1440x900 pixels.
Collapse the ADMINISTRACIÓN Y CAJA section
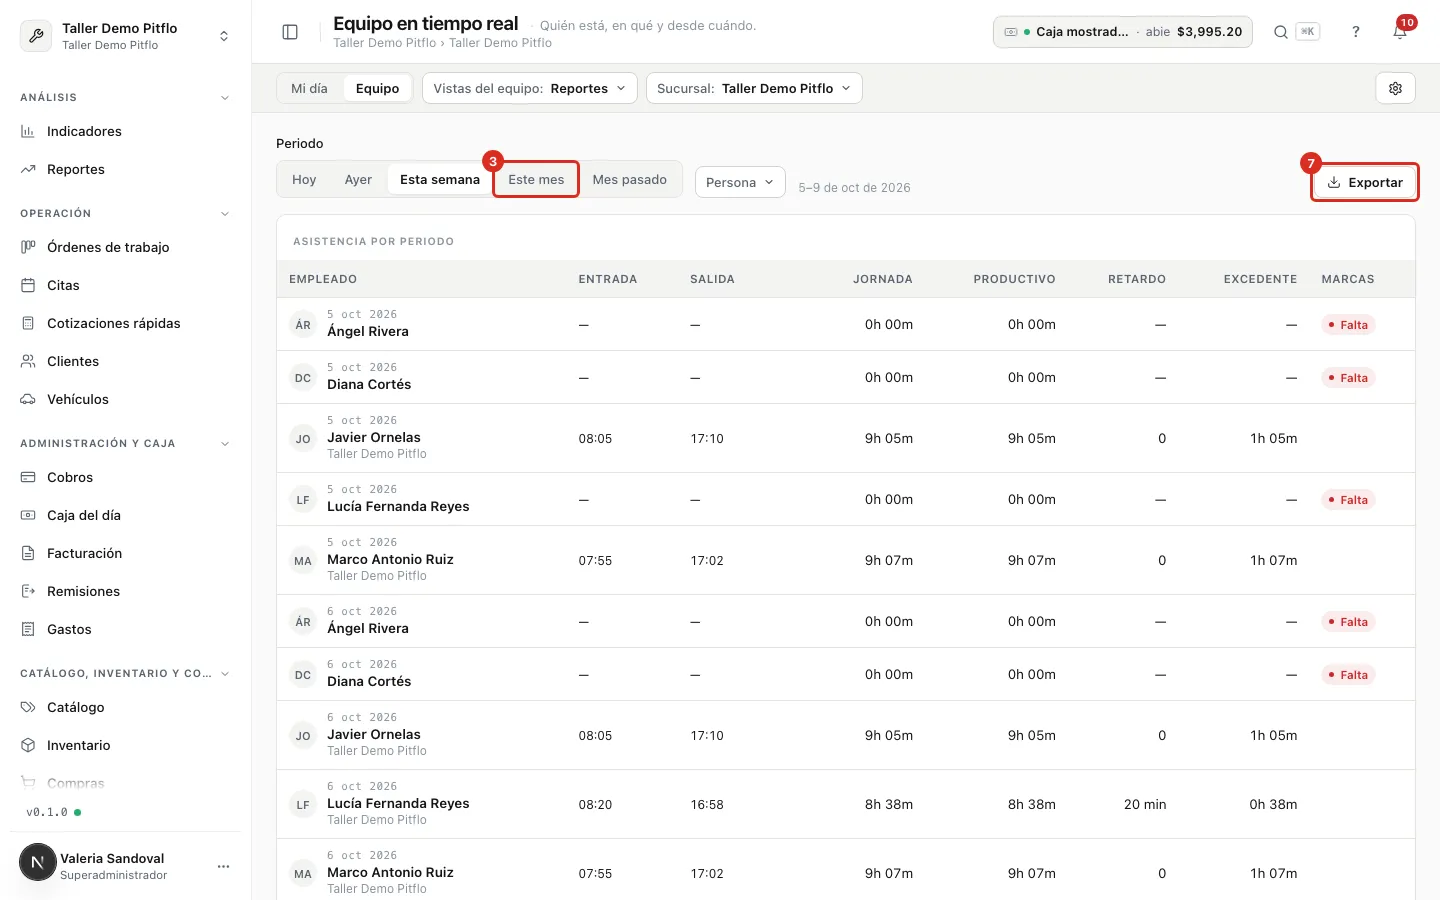tap(224, 444)
